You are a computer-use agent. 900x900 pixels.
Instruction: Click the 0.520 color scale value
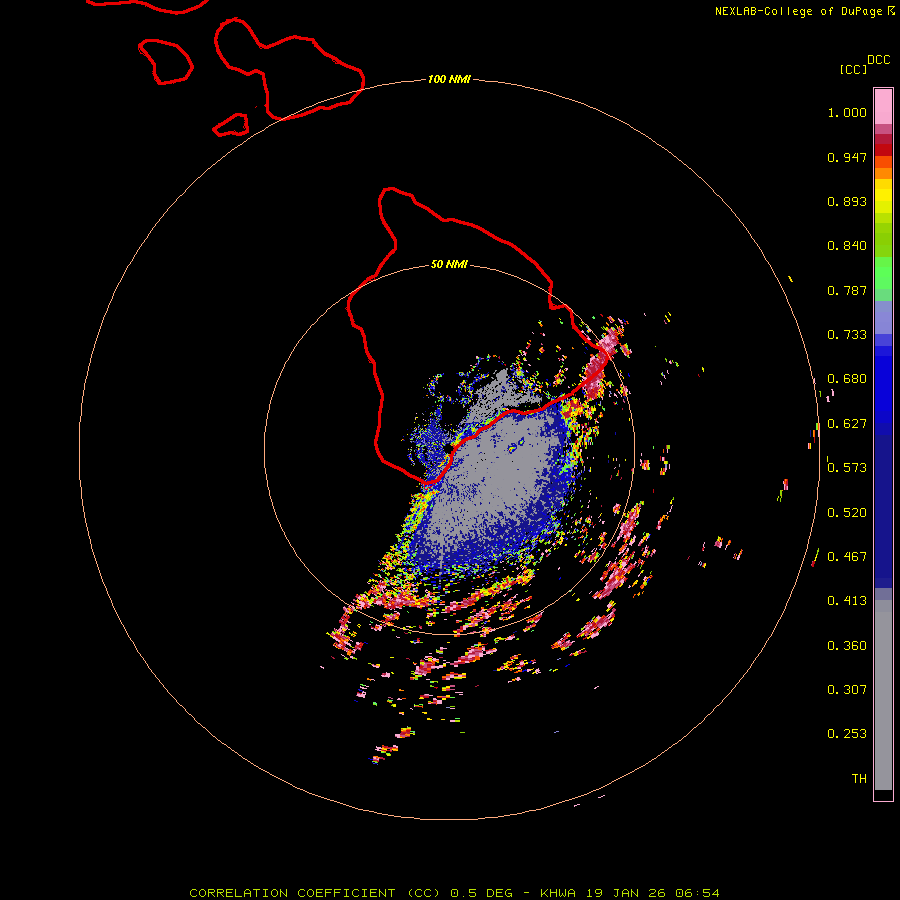pos(847,513)
